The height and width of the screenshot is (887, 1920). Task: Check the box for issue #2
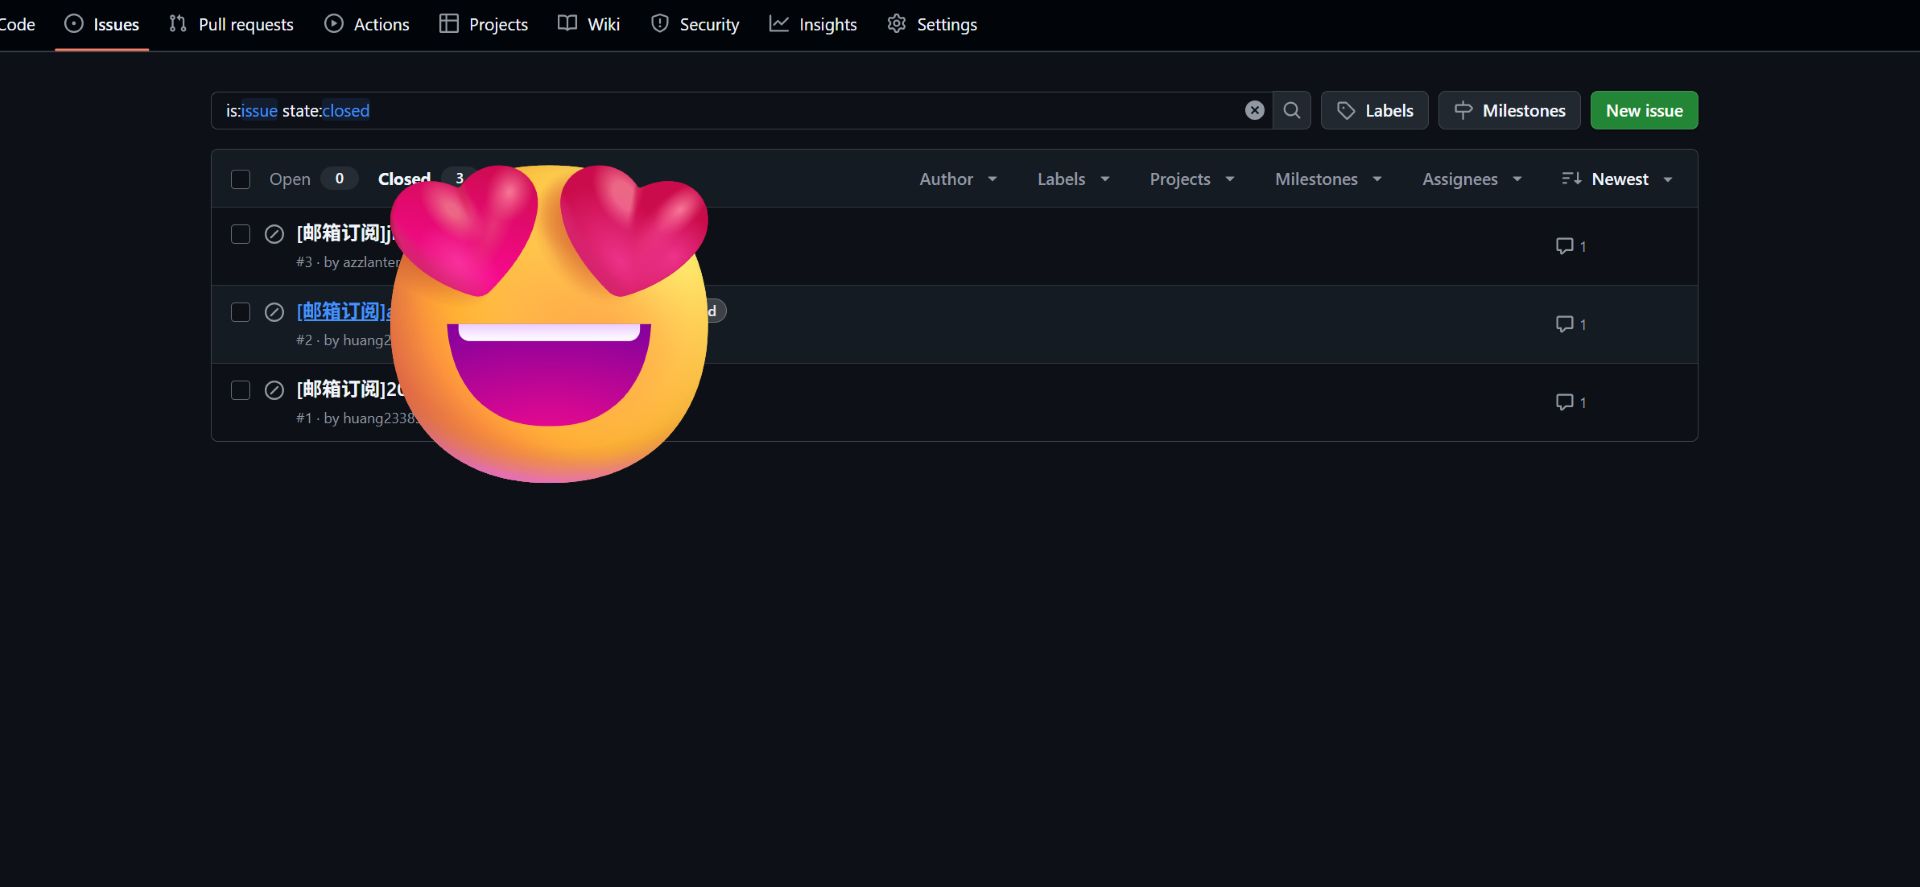240,312
